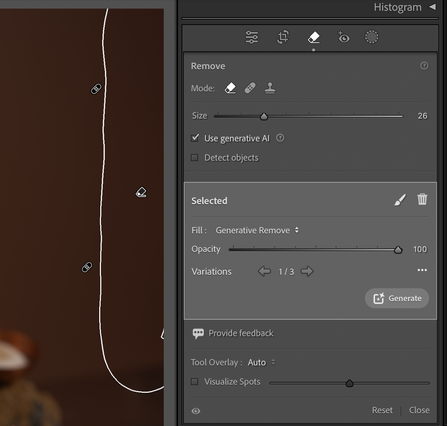Collapse the Histogram panel triangle
The width and height of the screenshot is (447, 426).
point(433,7)
